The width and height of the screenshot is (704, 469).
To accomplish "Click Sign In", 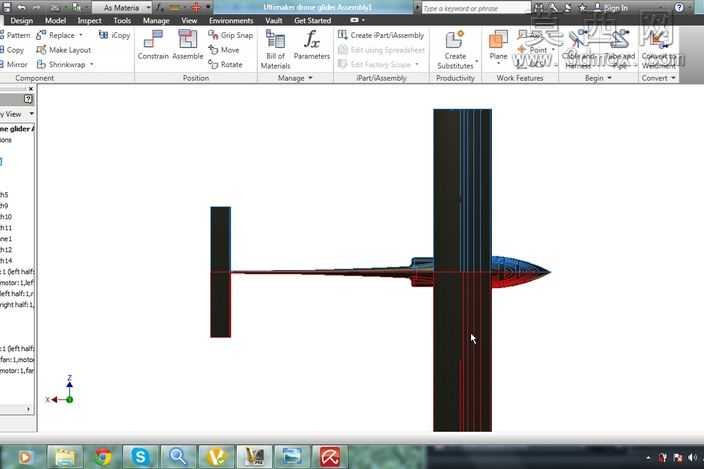I will (611, 8).
